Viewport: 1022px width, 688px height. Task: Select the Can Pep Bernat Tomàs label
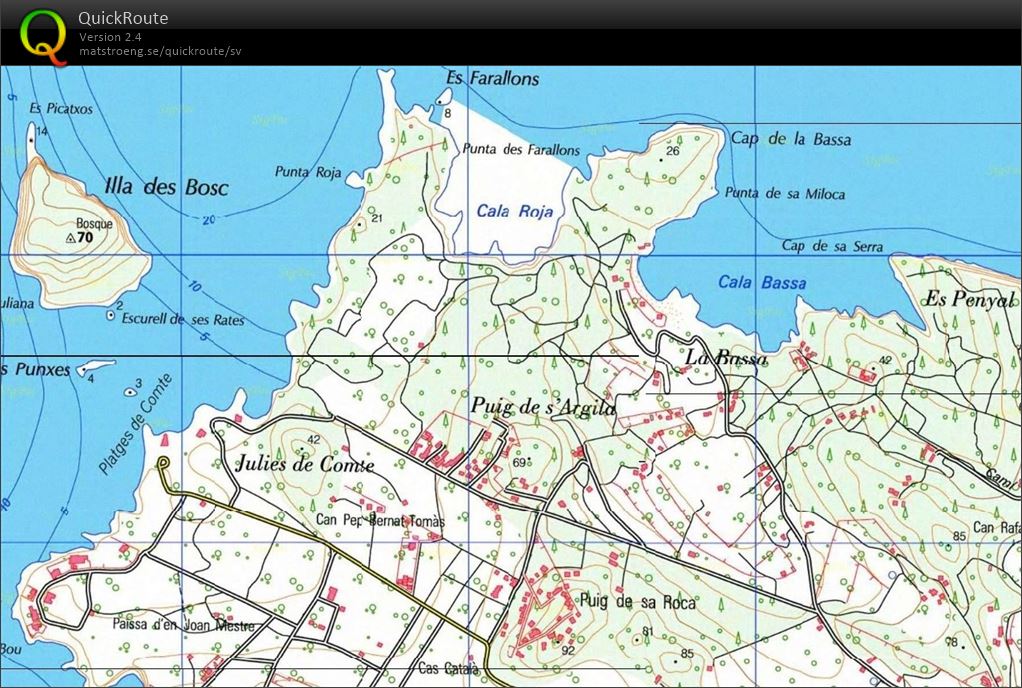[380, 521]
